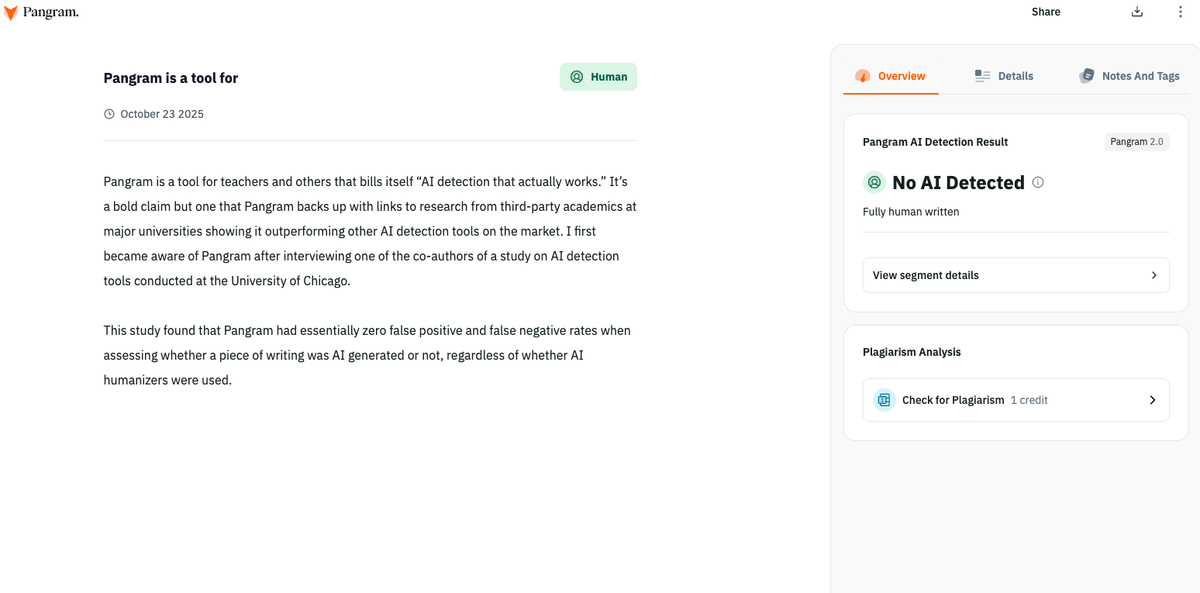Click the info icon beside No AI Detected
Screen dimensions: 1200x593
[1038, 182]
